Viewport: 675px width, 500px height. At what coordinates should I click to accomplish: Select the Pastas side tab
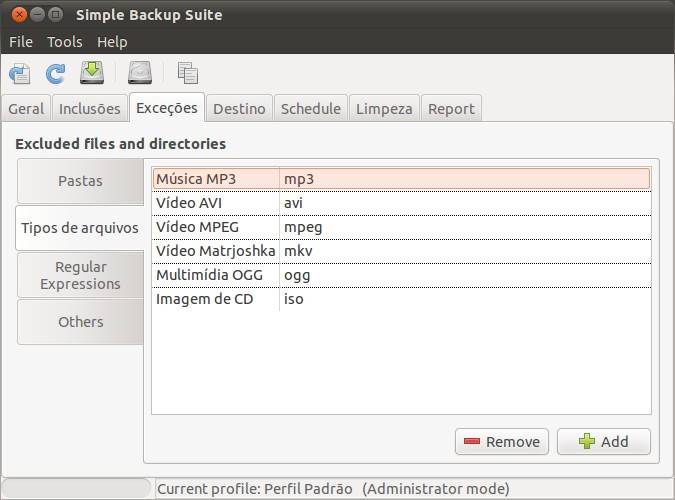[x=81, y=181]
